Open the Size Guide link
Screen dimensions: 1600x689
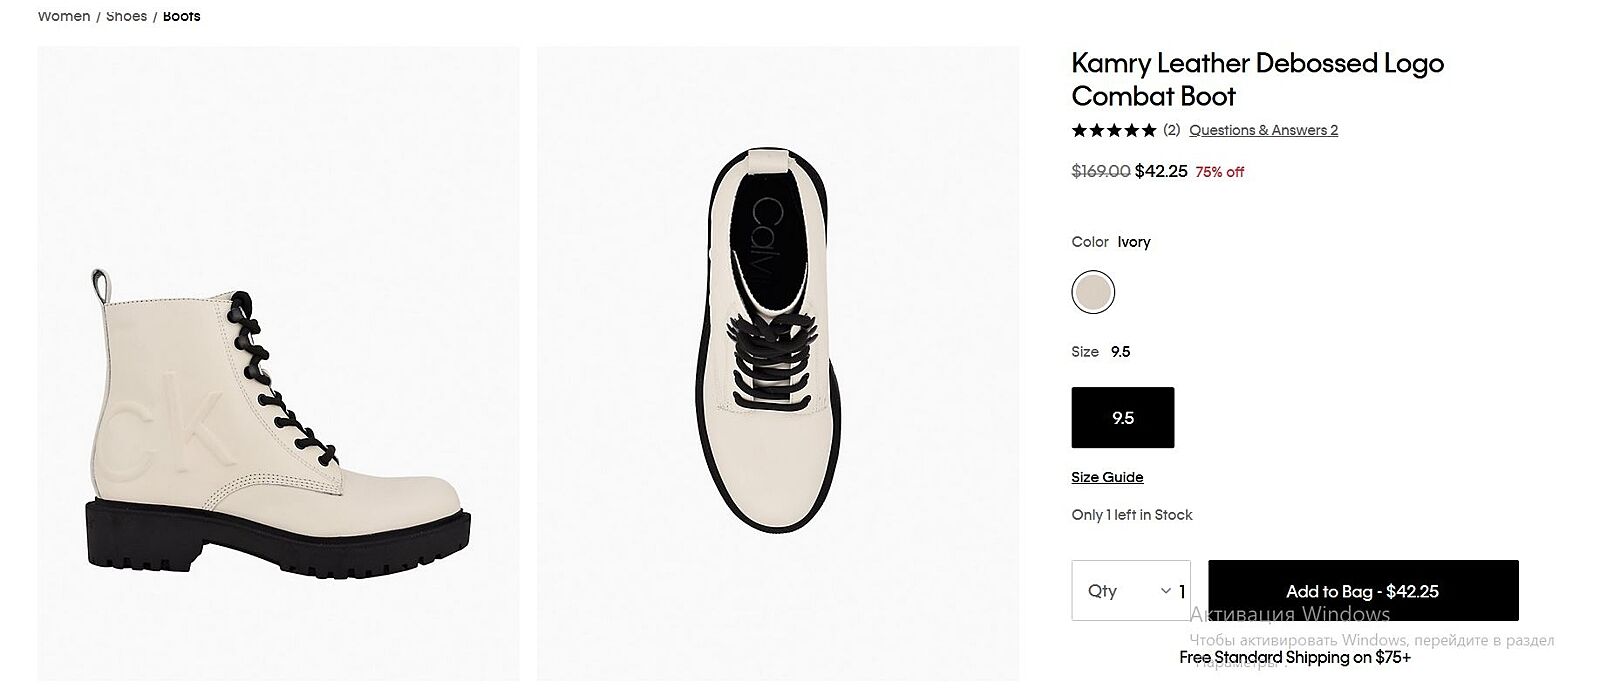coord(1107,477)
